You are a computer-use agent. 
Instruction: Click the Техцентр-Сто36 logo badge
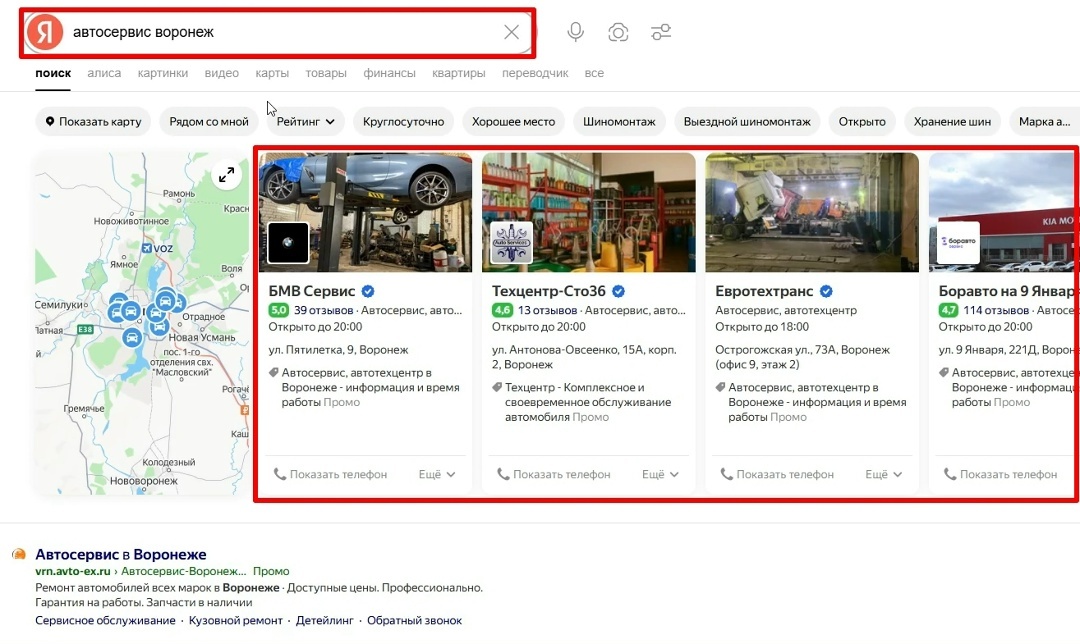coord(511,242)
